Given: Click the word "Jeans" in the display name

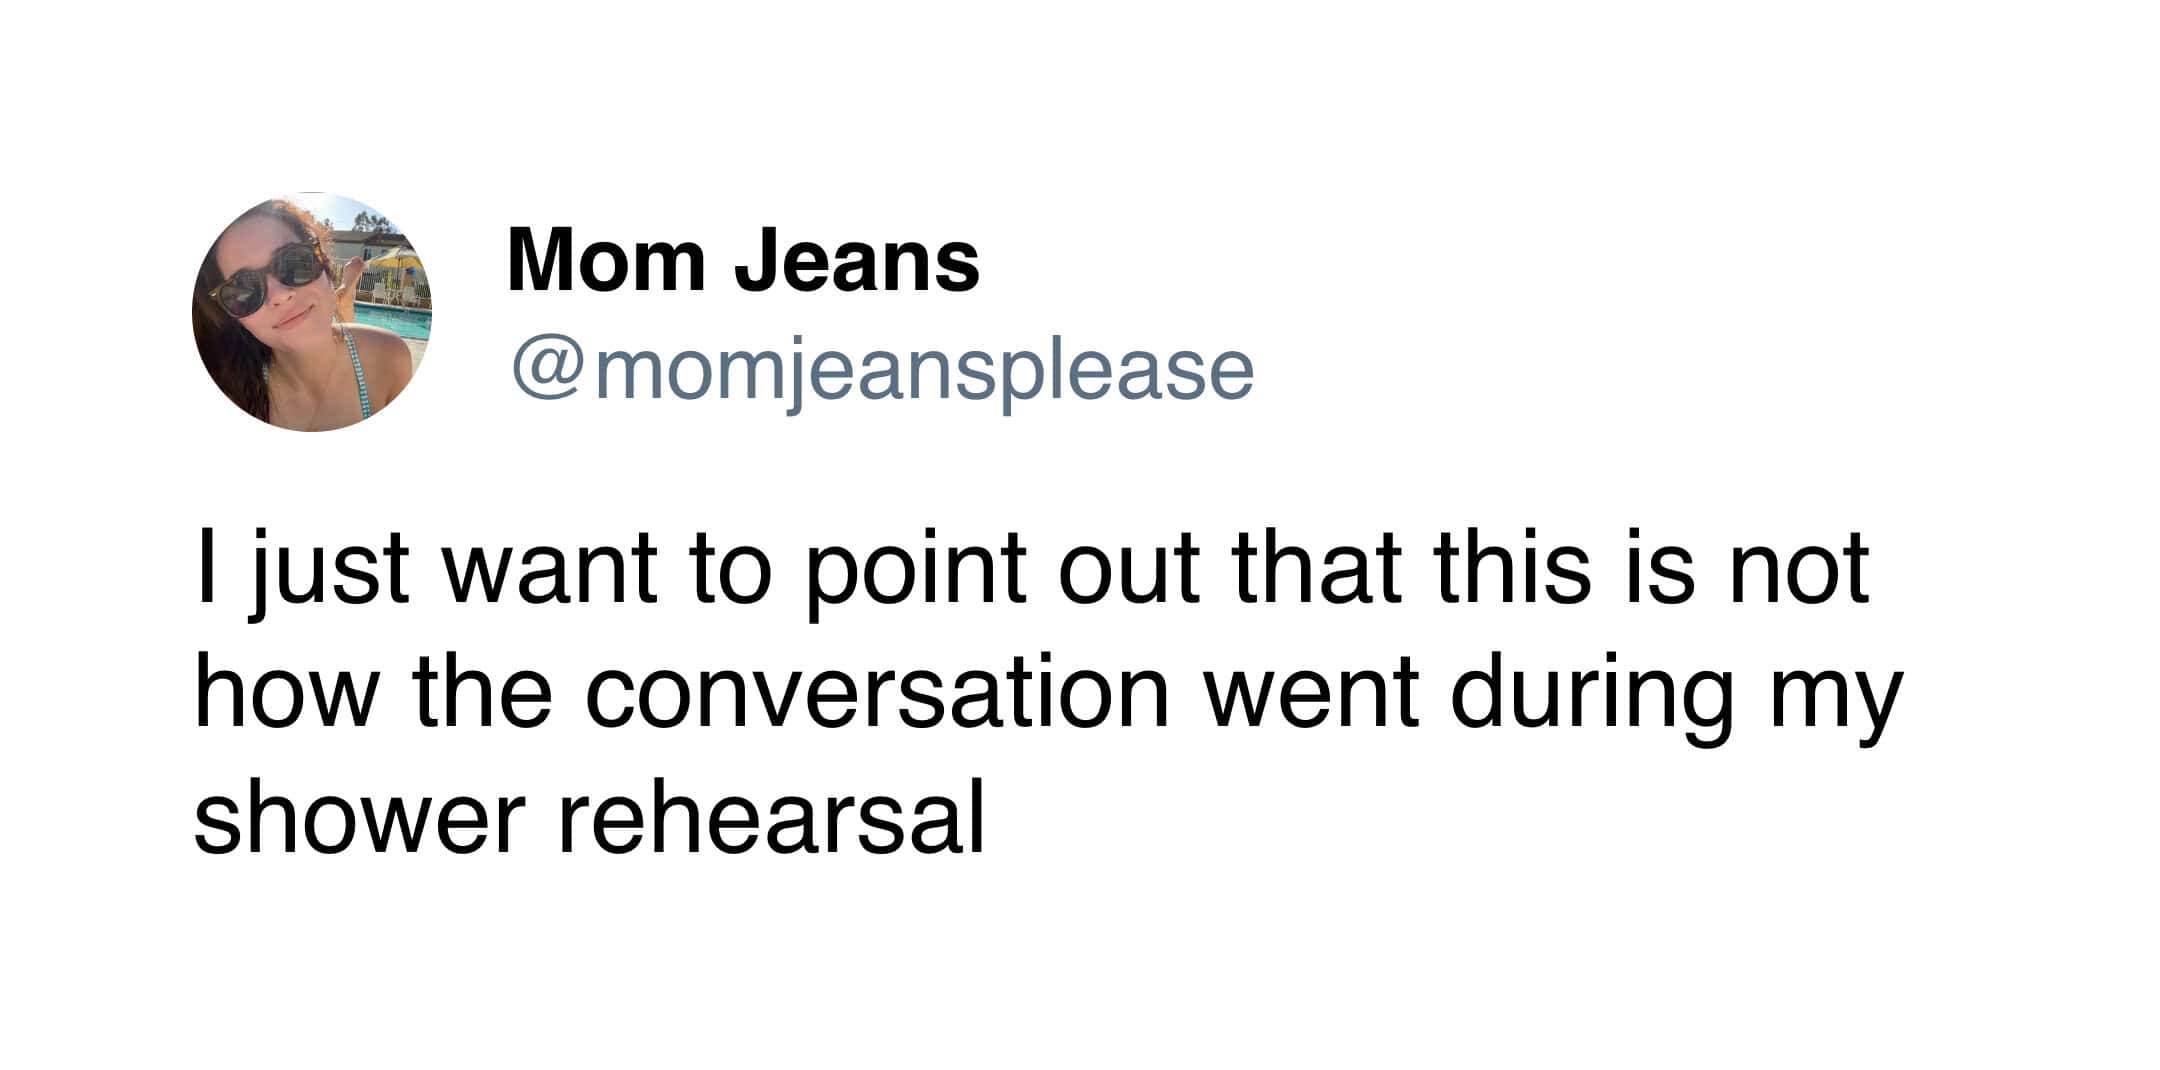Looking at the screenshot, I should click(857, 261).
